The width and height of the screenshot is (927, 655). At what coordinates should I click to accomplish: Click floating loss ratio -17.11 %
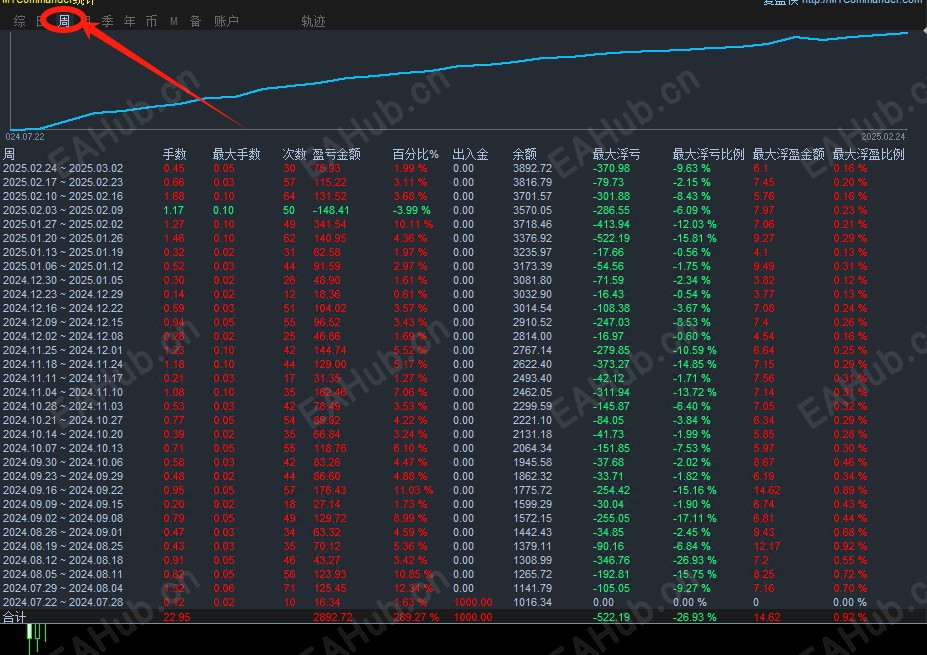pyautogui.click(x=694, y=518)
